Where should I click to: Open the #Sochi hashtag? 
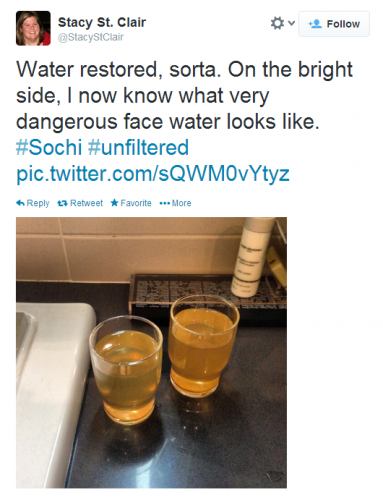49,148
